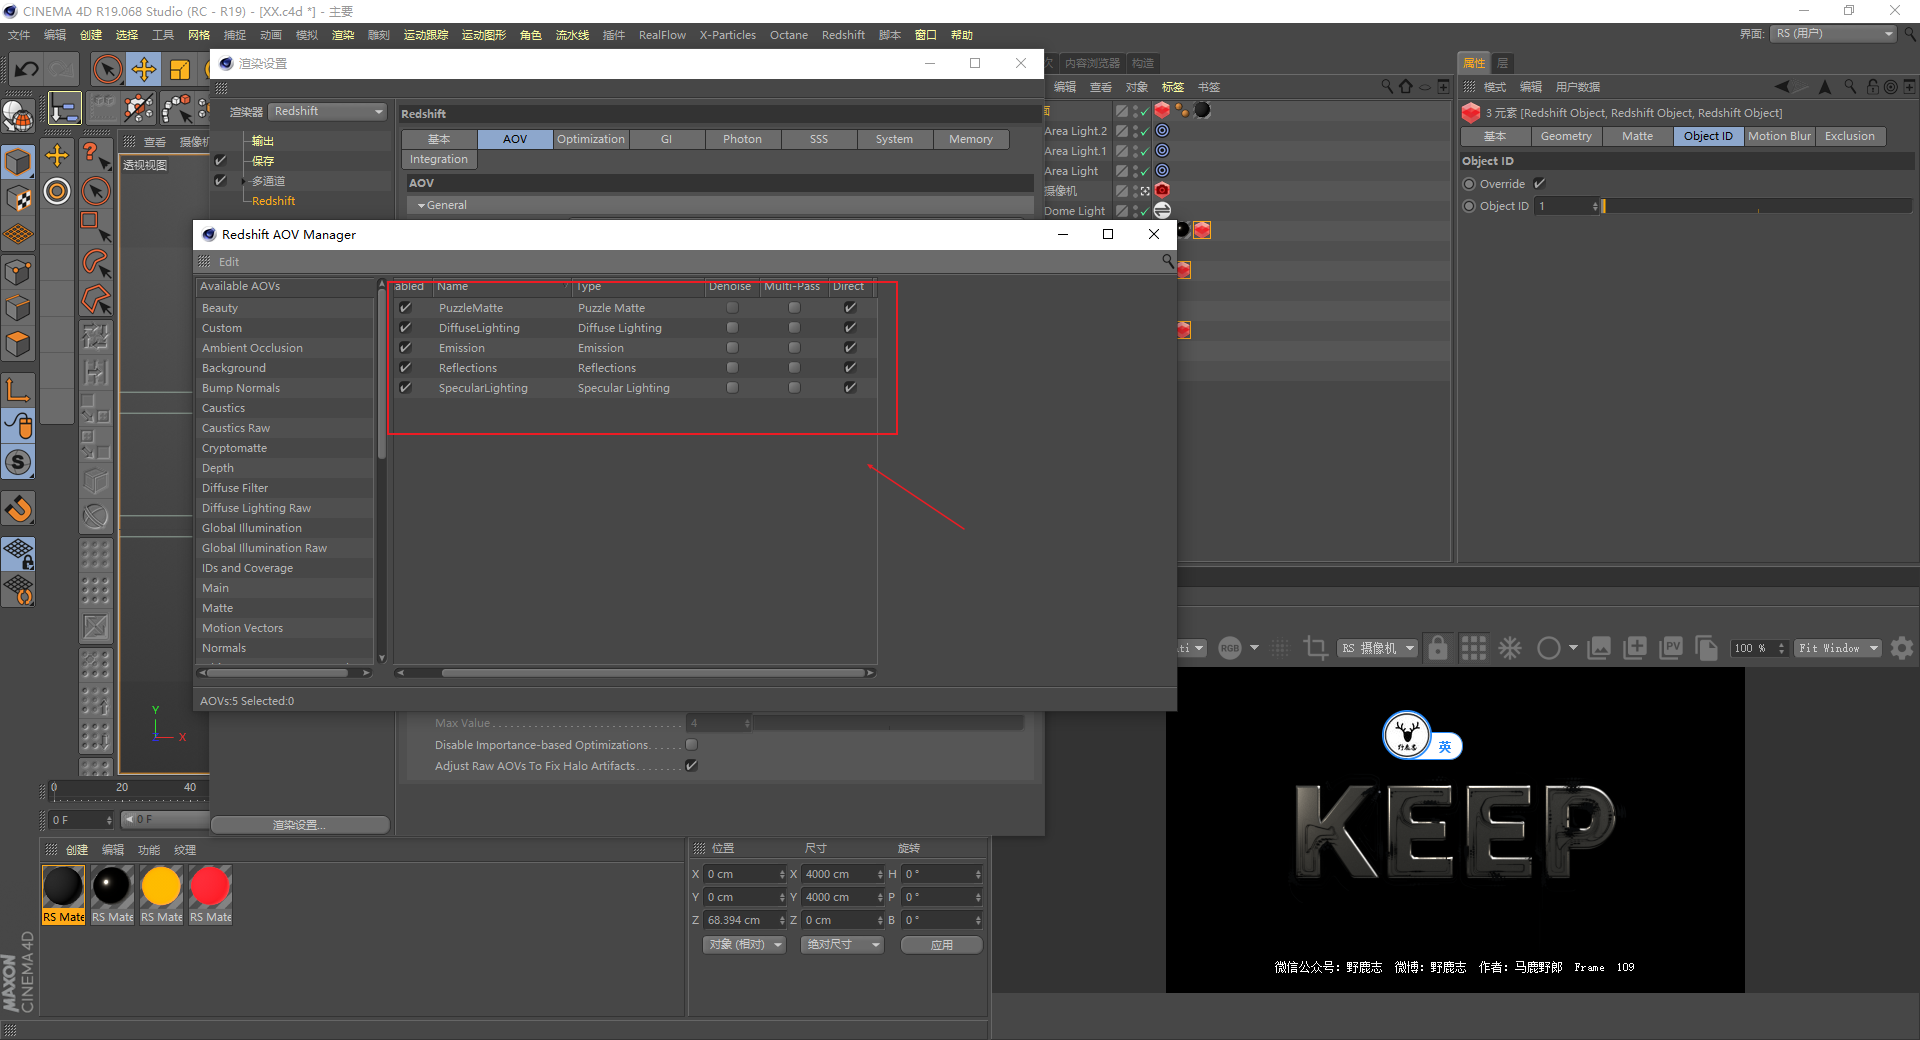Open the Redshift menu in menu bar
The height and width of the screenshot is (1040, 1920).
(843, 35)
